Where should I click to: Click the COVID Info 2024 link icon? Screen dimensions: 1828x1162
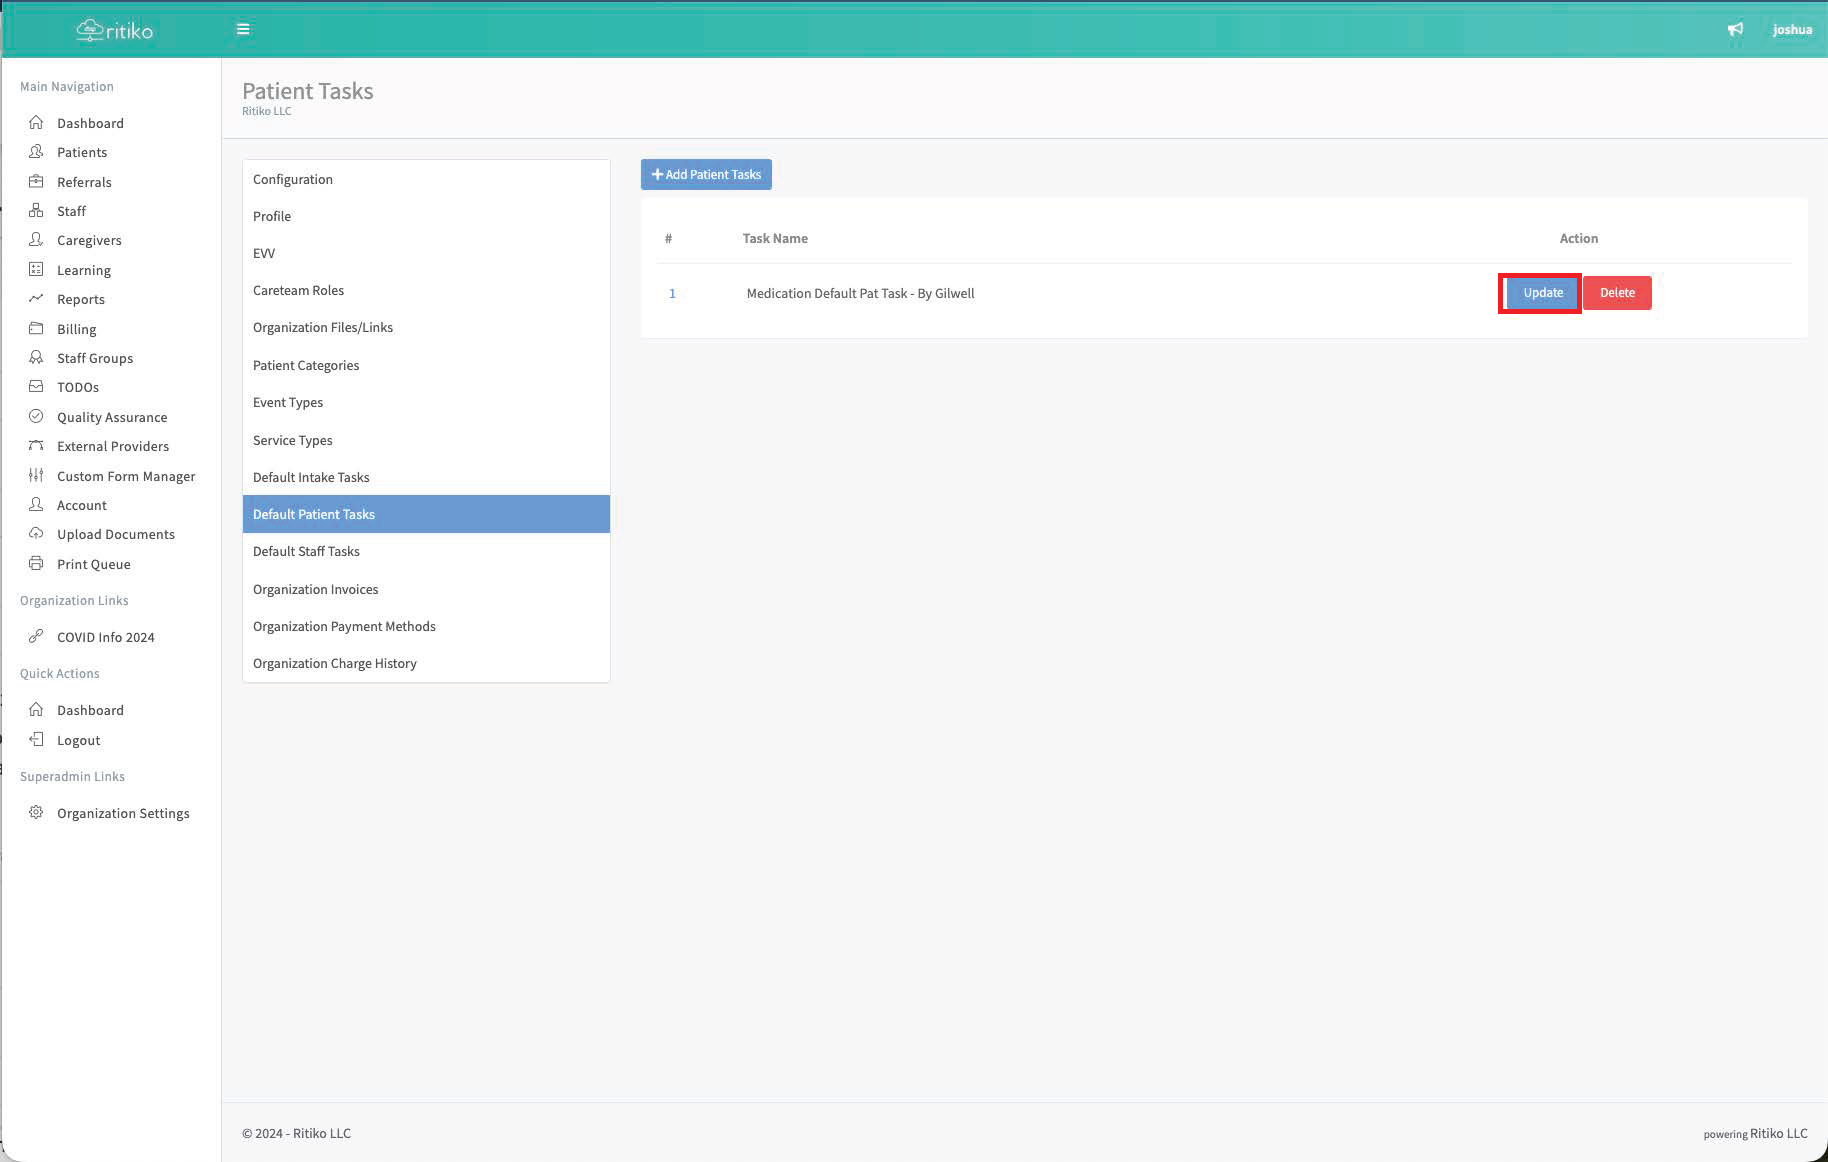(x=36, y=637)
